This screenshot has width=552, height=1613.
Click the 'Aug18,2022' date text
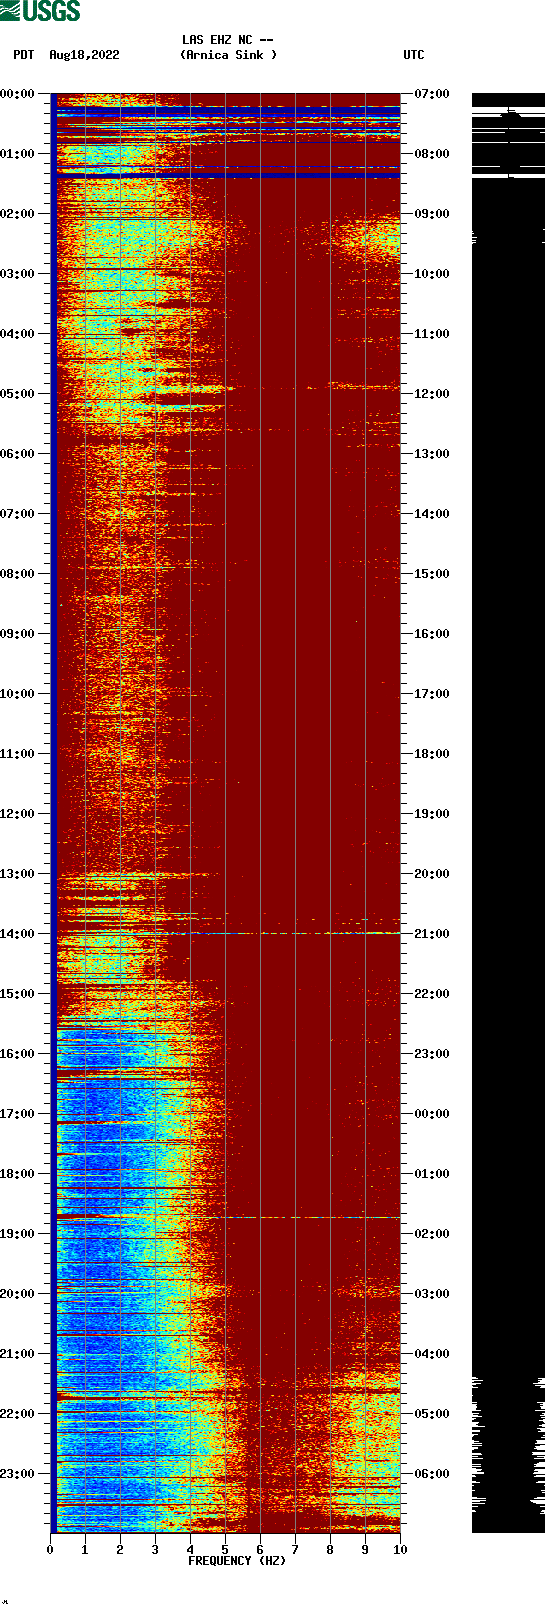(84, 55)
